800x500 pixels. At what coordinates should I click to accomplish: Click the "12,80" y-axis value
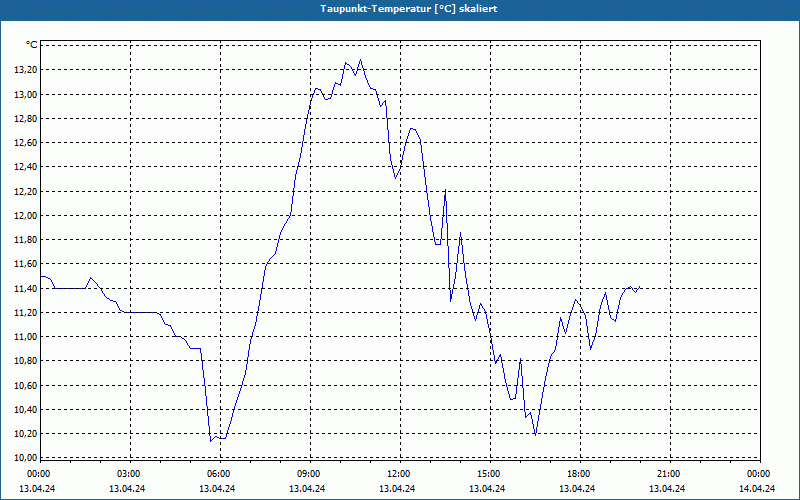pos(24,118)
